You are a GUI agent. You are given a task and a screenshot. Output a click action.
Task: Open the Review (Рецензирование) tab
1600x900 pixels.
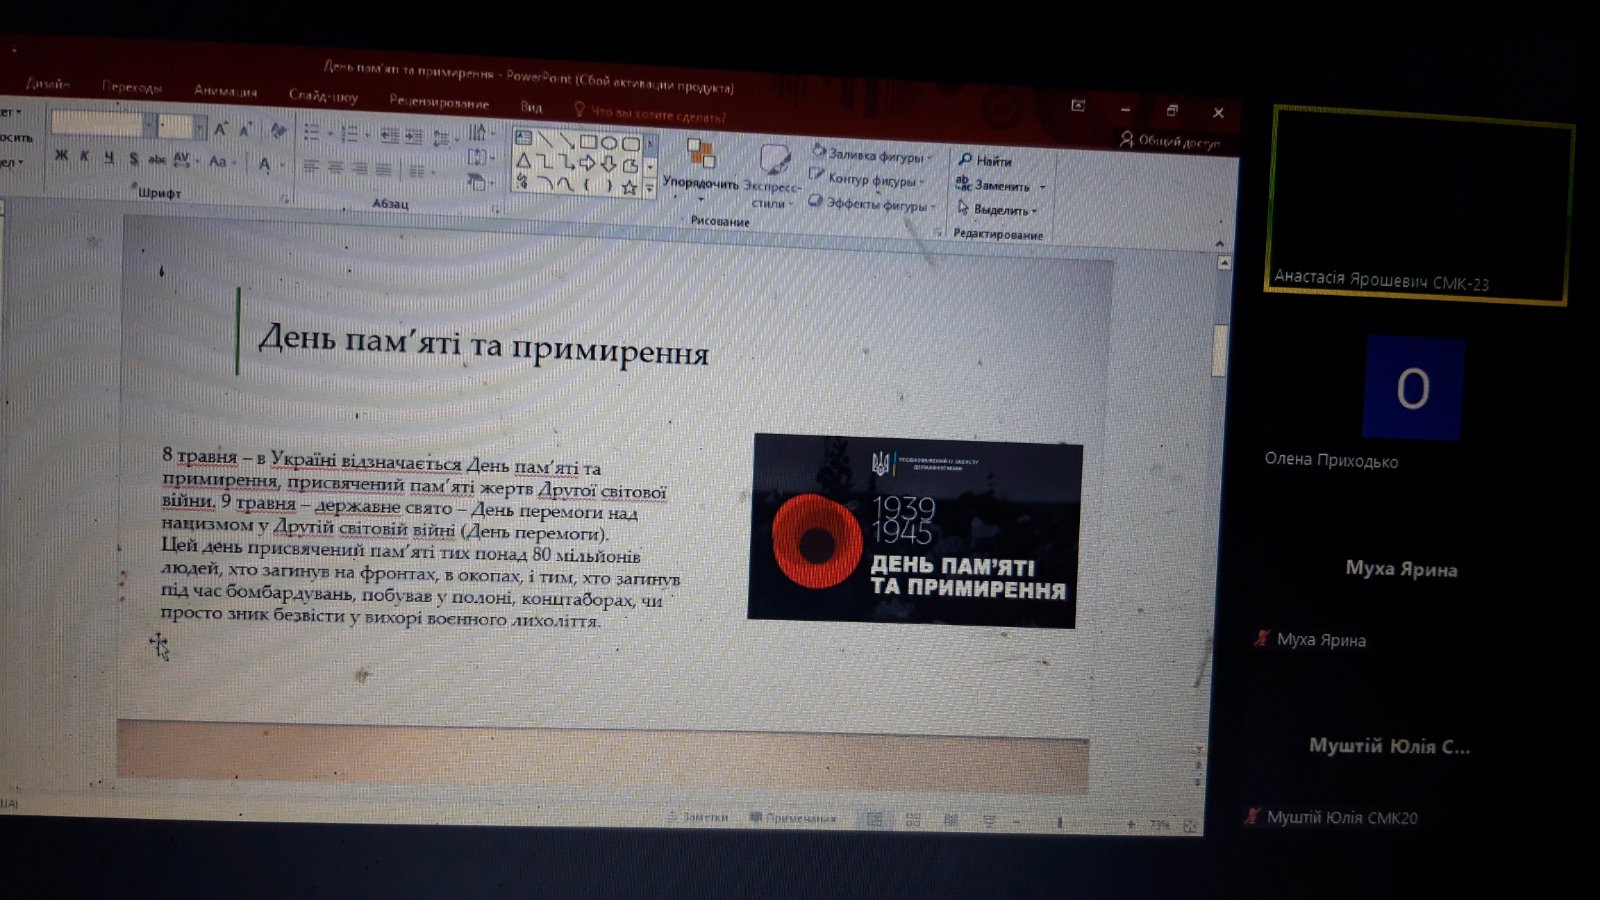(439, 102)
